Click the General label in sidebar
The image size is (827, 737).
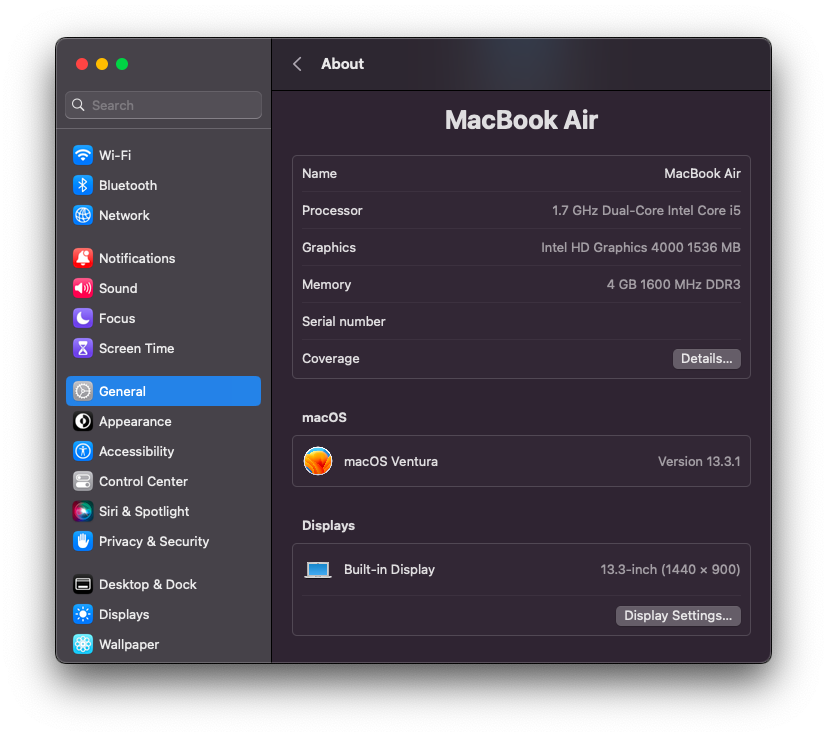click(x=122, y=391)
